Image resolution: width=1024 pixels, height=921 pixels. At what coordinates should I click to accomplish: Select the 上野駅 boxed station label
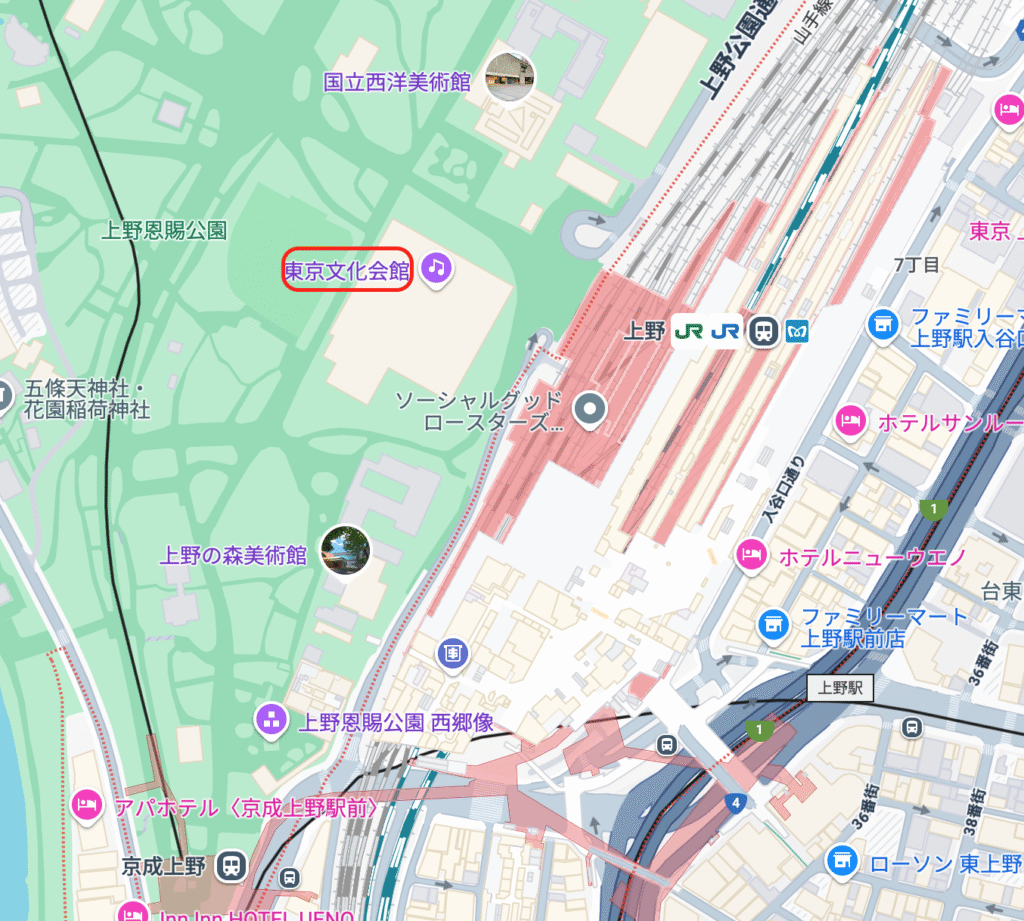840,688
